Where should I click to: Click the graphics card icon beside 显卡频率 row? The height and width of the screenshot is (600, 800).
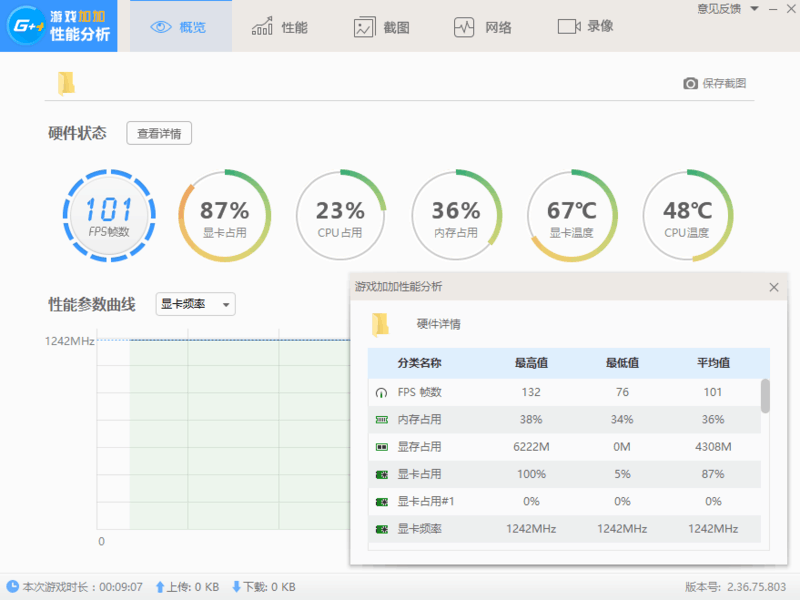point(381,529)
